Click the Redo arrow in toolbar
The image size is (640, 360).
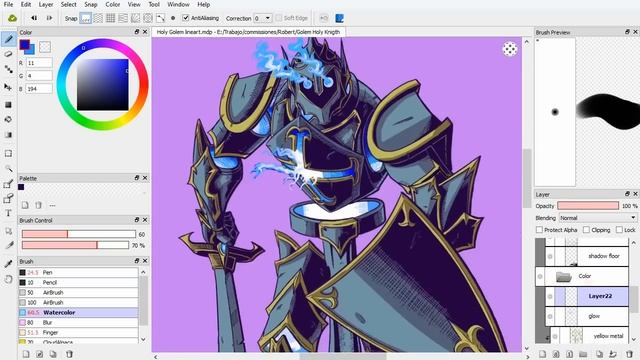coord(49,18)
